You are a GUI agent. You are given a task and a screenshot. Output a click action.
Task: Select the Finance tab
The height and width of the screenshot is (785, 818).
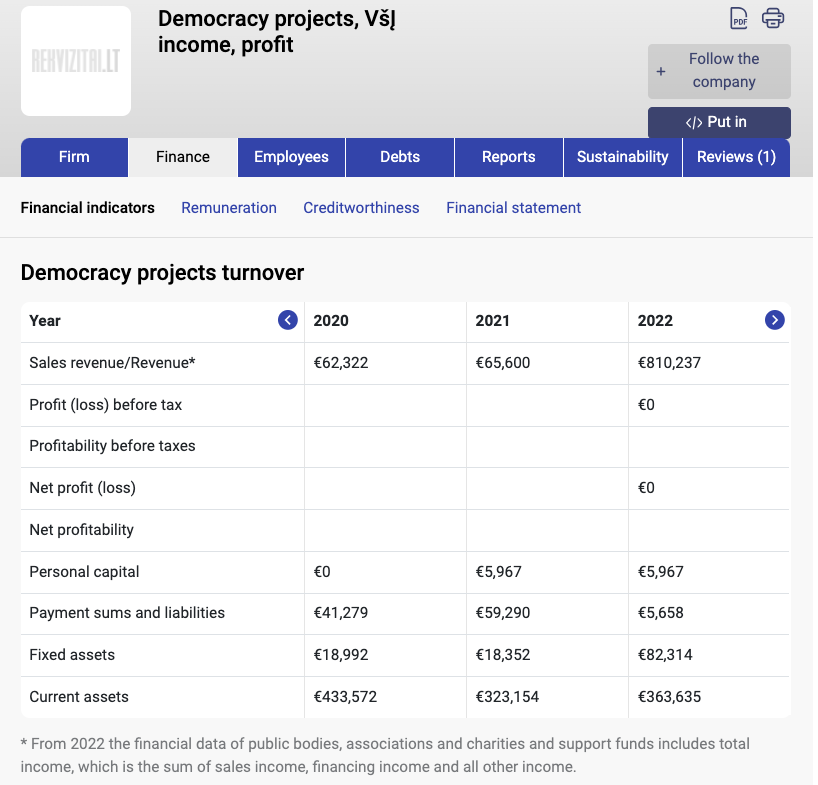coord(183,157)
